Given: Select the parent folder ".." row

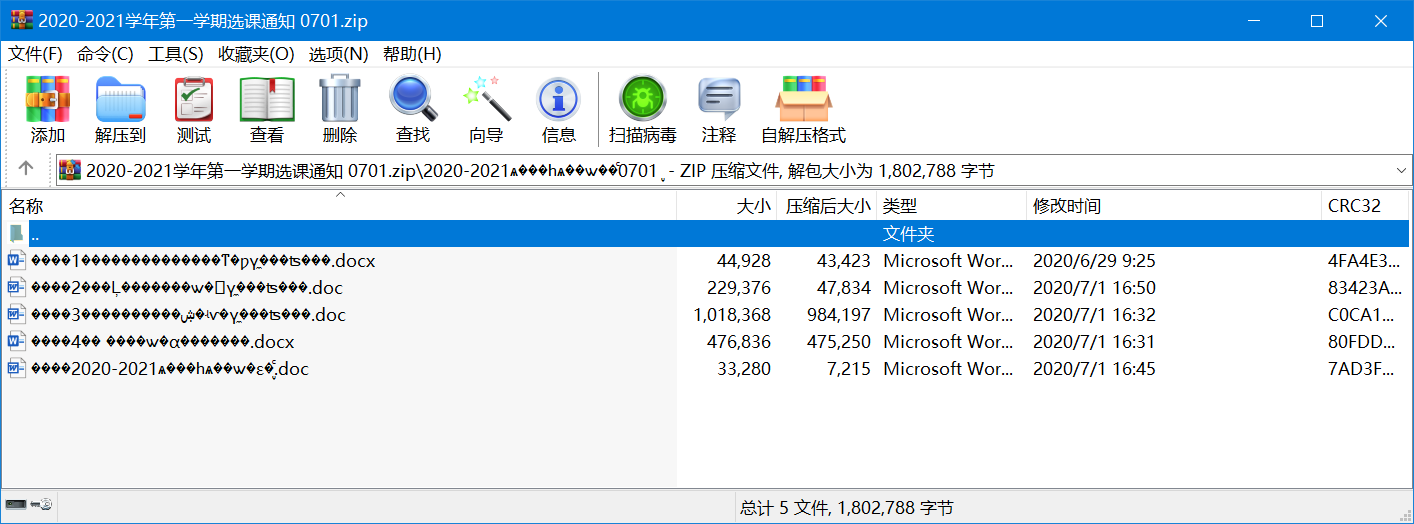Looking at the screenshot, I should click(36, 234).
